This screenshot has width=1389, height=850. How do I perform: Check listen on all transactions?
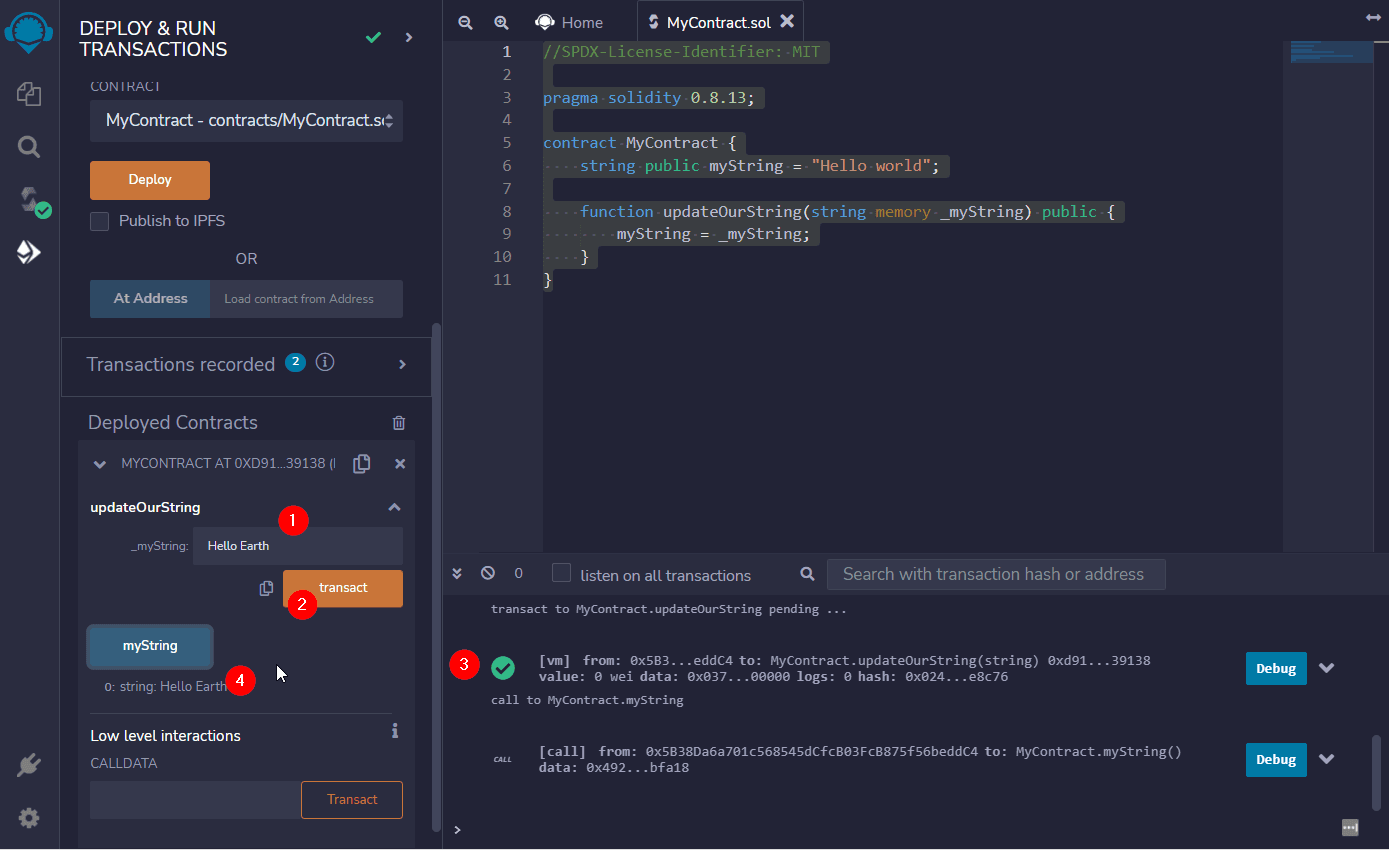click(562, 573)
